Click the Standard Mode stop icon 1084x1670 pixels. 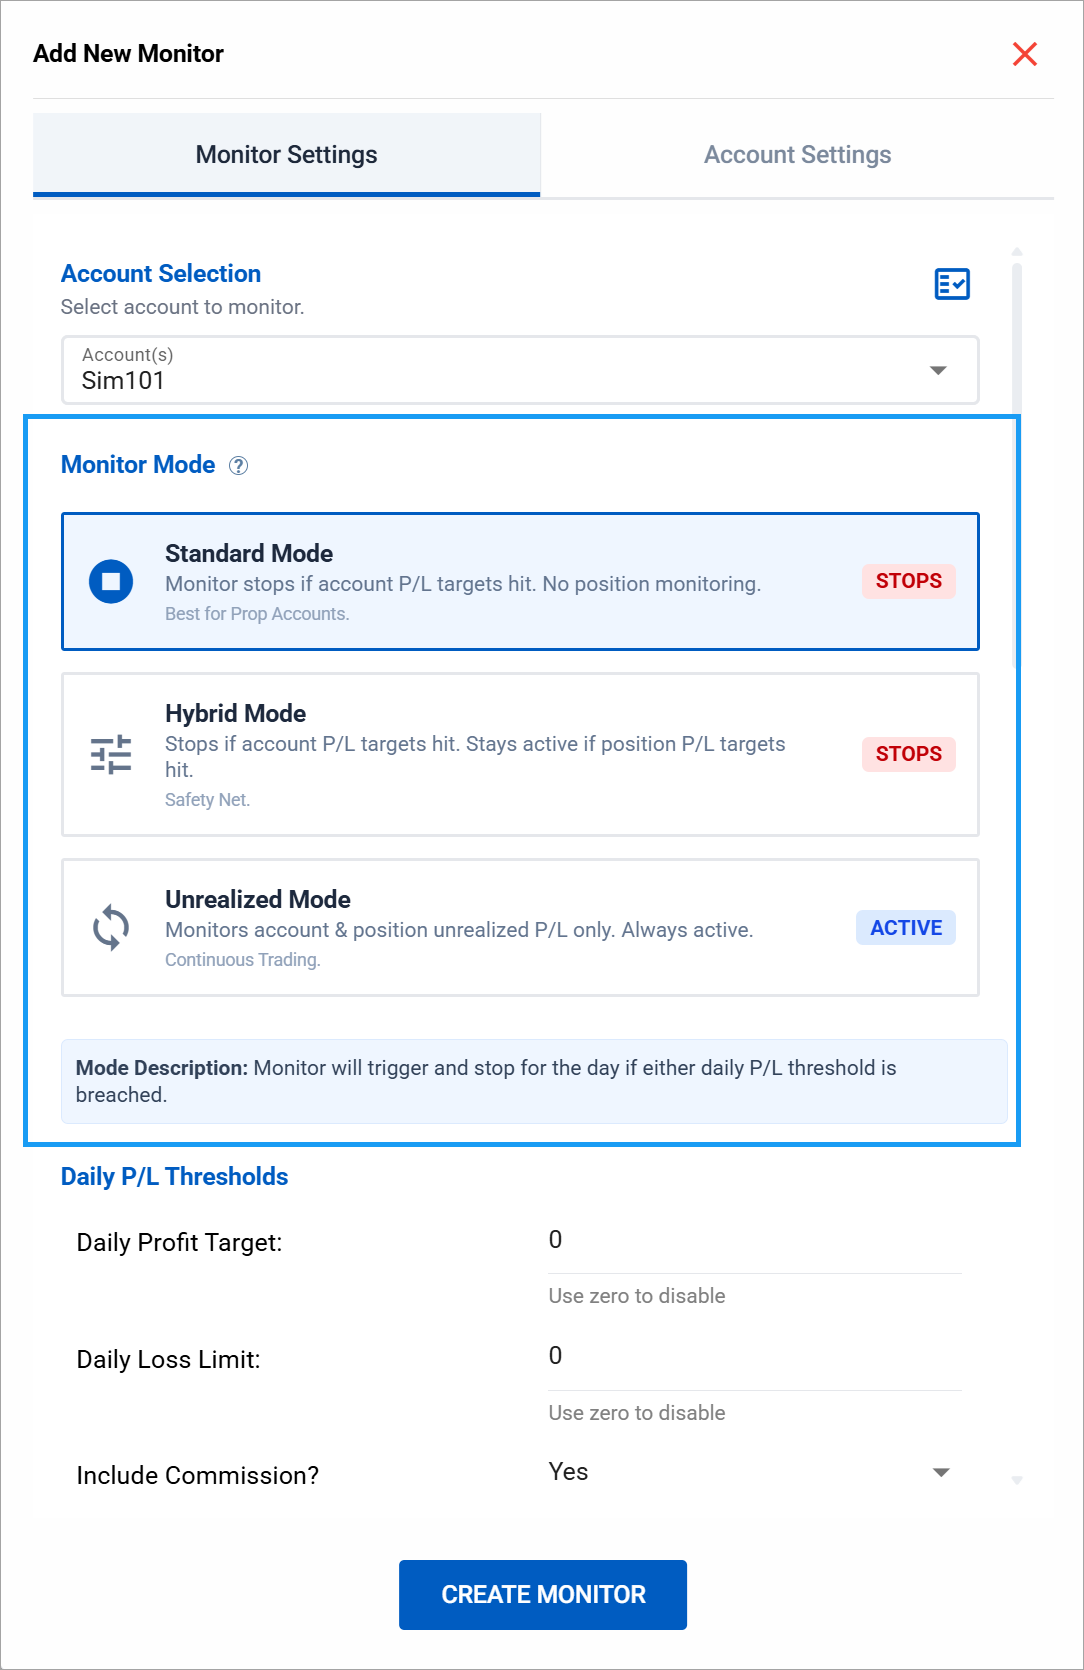[111, 581]
